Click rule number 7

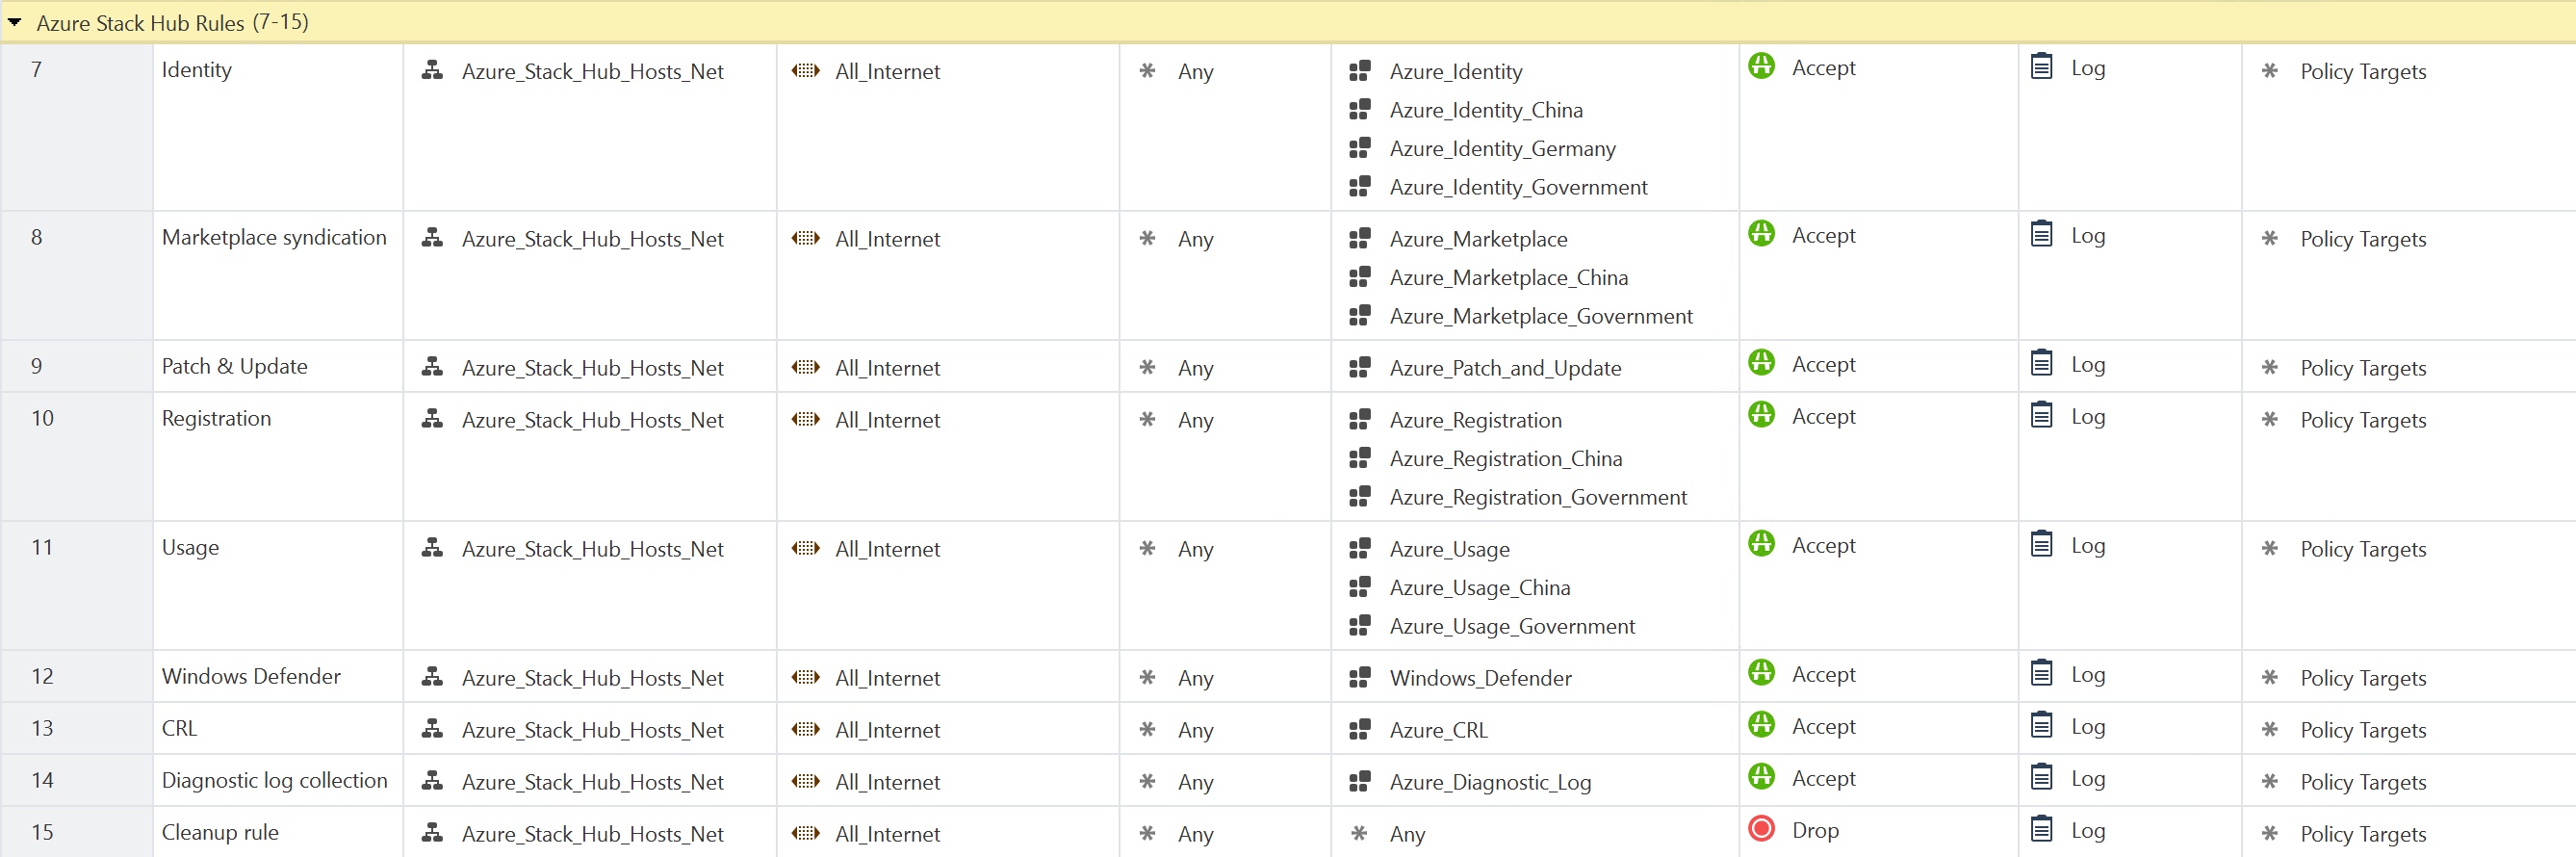pos(36,70)
